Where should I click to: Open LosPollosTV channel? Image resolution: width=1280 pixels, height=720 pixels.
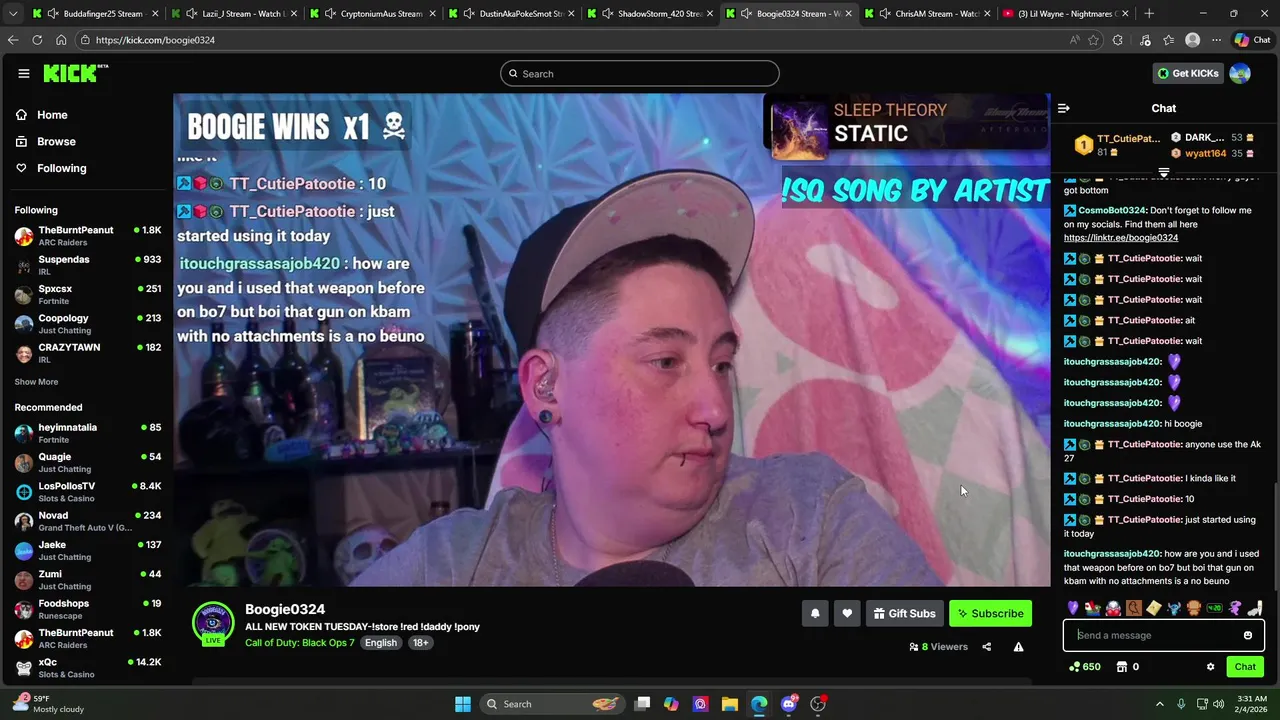pyautogui.click(x=88, y=492)
